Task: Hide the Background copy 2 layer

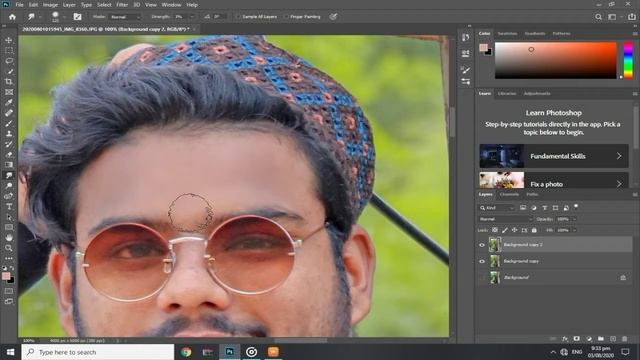Action: click(482, 245)
